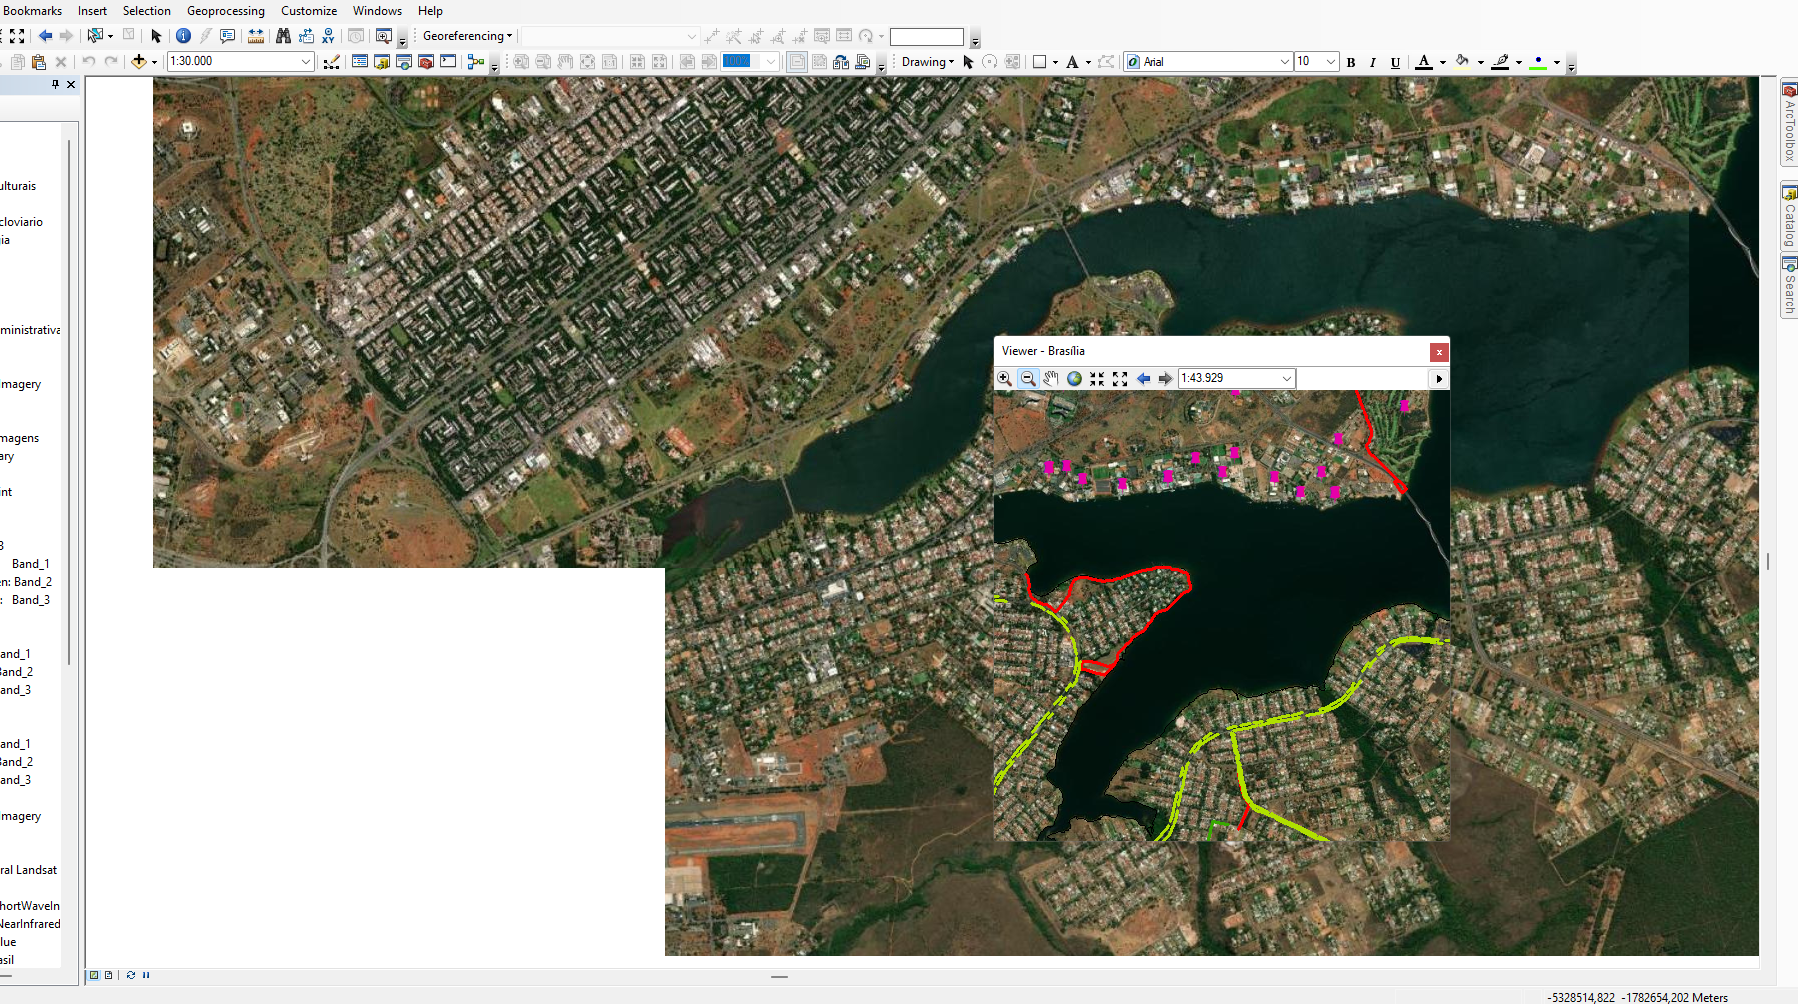Select the Identify tool icon
Image resolution: width=1798 pixels, height=1004 pixels.
(x=183, y=36)
